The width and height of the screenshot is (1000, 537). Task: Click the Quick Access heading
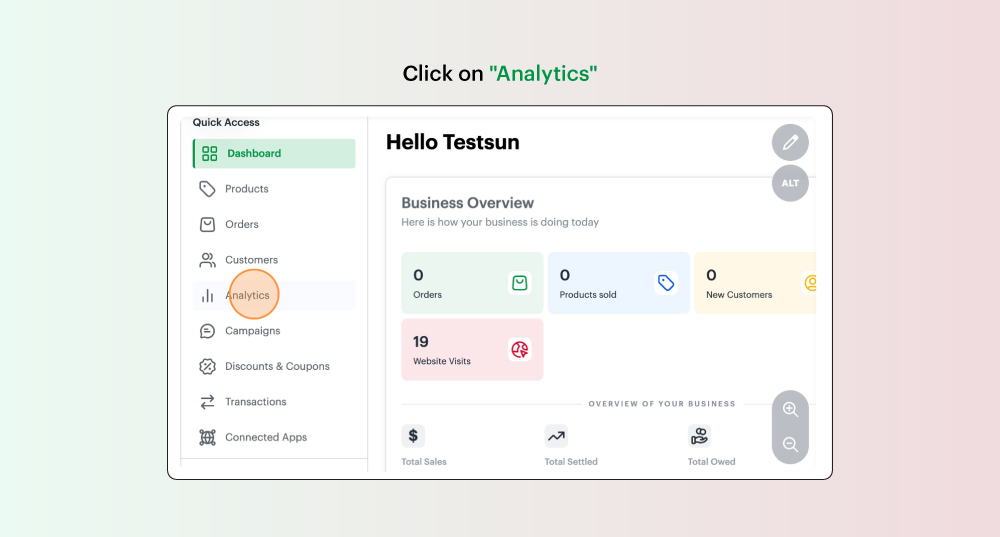pos(226,122)
